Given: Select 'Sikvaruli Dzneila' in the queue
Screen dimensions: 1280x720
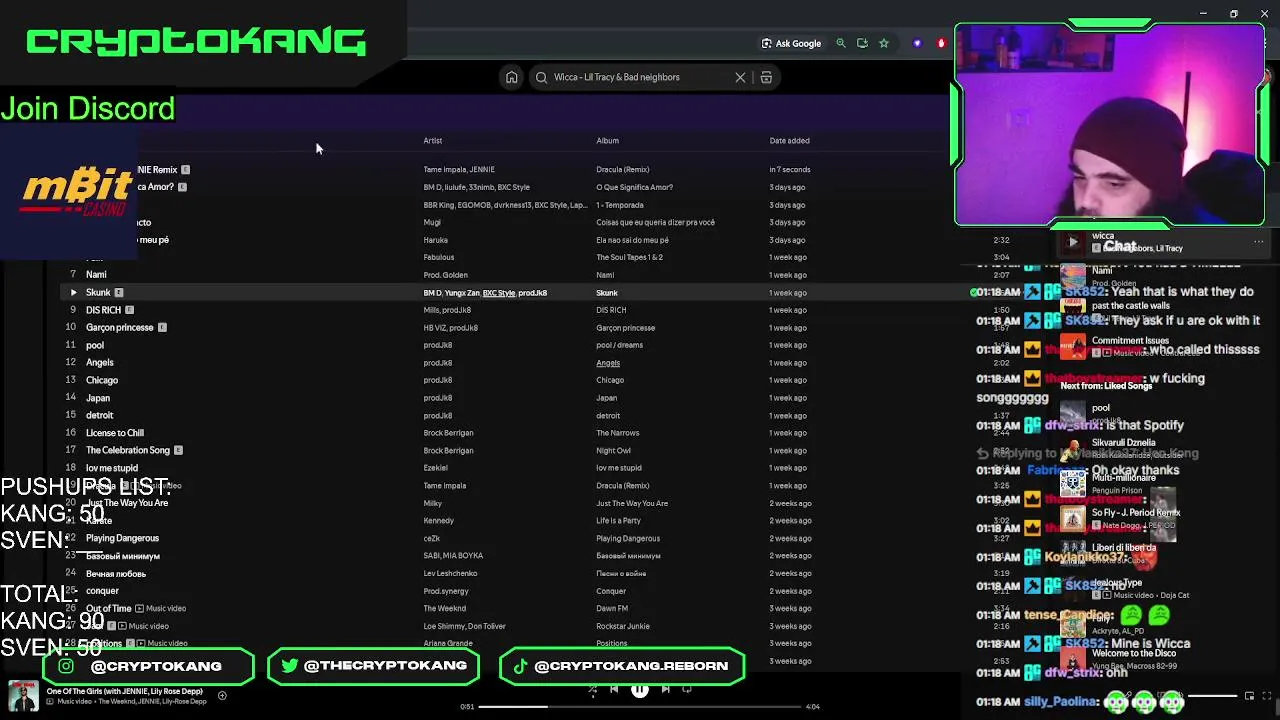Looking at the screenshot, I should click(1124, 442).
